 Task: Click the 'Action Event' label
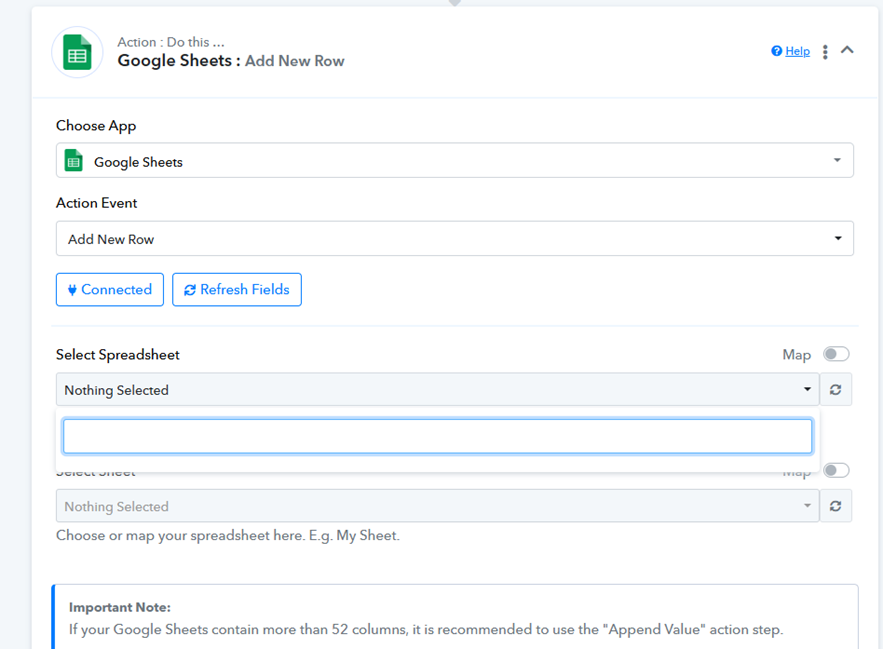(96, 203)
